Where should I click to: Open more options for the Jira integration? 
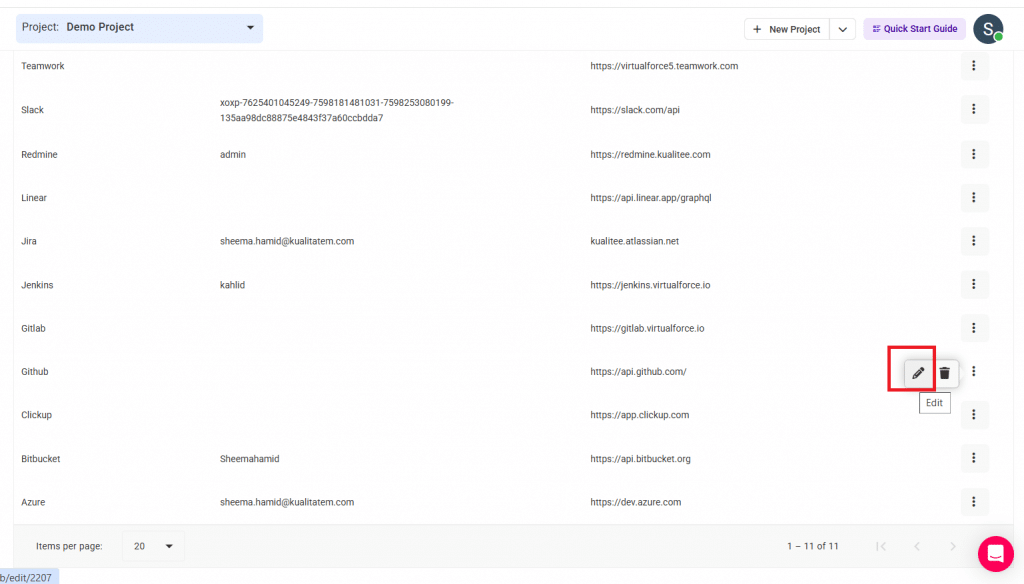click(x=974, y=241)
